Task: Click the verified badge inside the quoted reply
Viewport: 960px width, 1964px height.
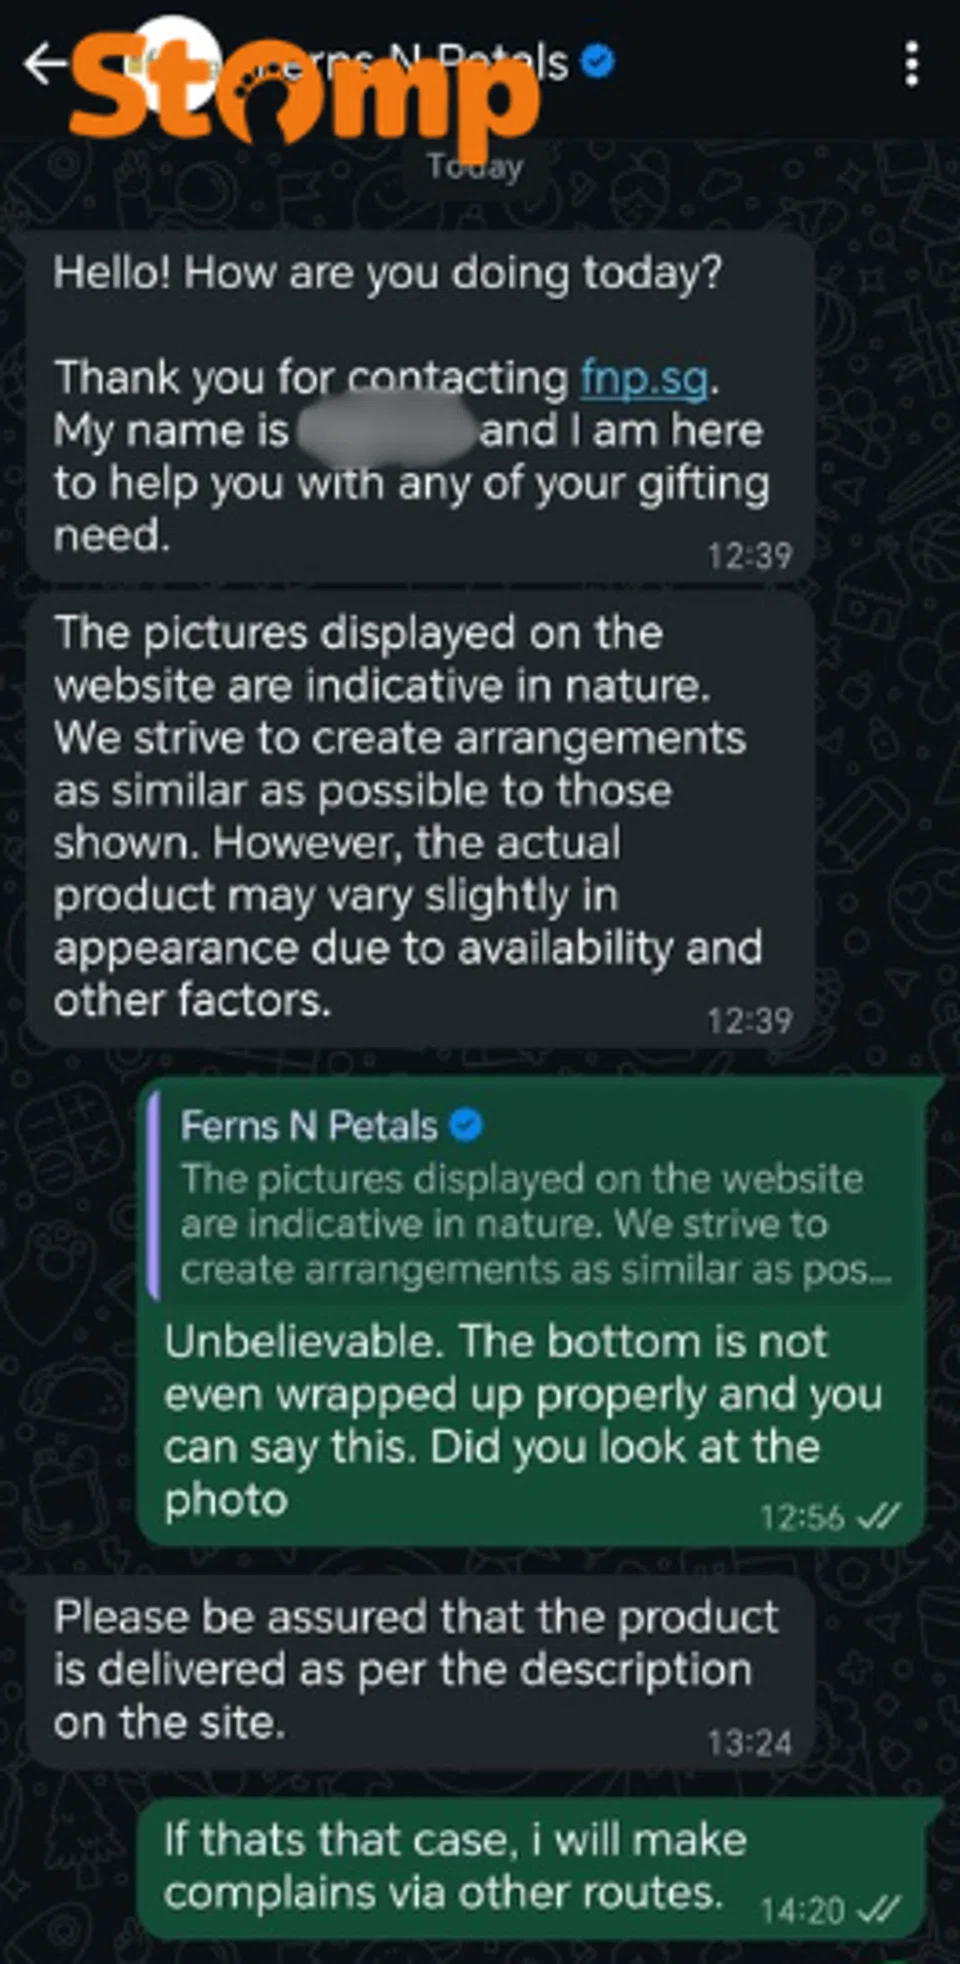Action: (466, 1126)
